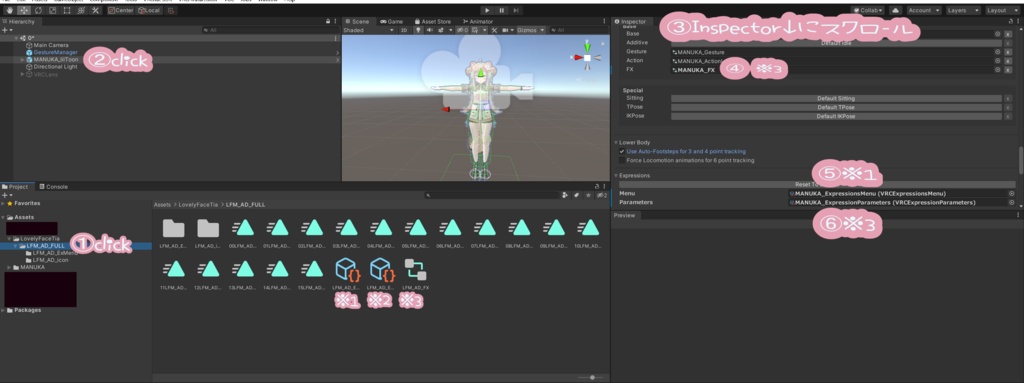Open the custom editor tools icon
This screenshot has height=383, width=1024.
pos(95,10)
